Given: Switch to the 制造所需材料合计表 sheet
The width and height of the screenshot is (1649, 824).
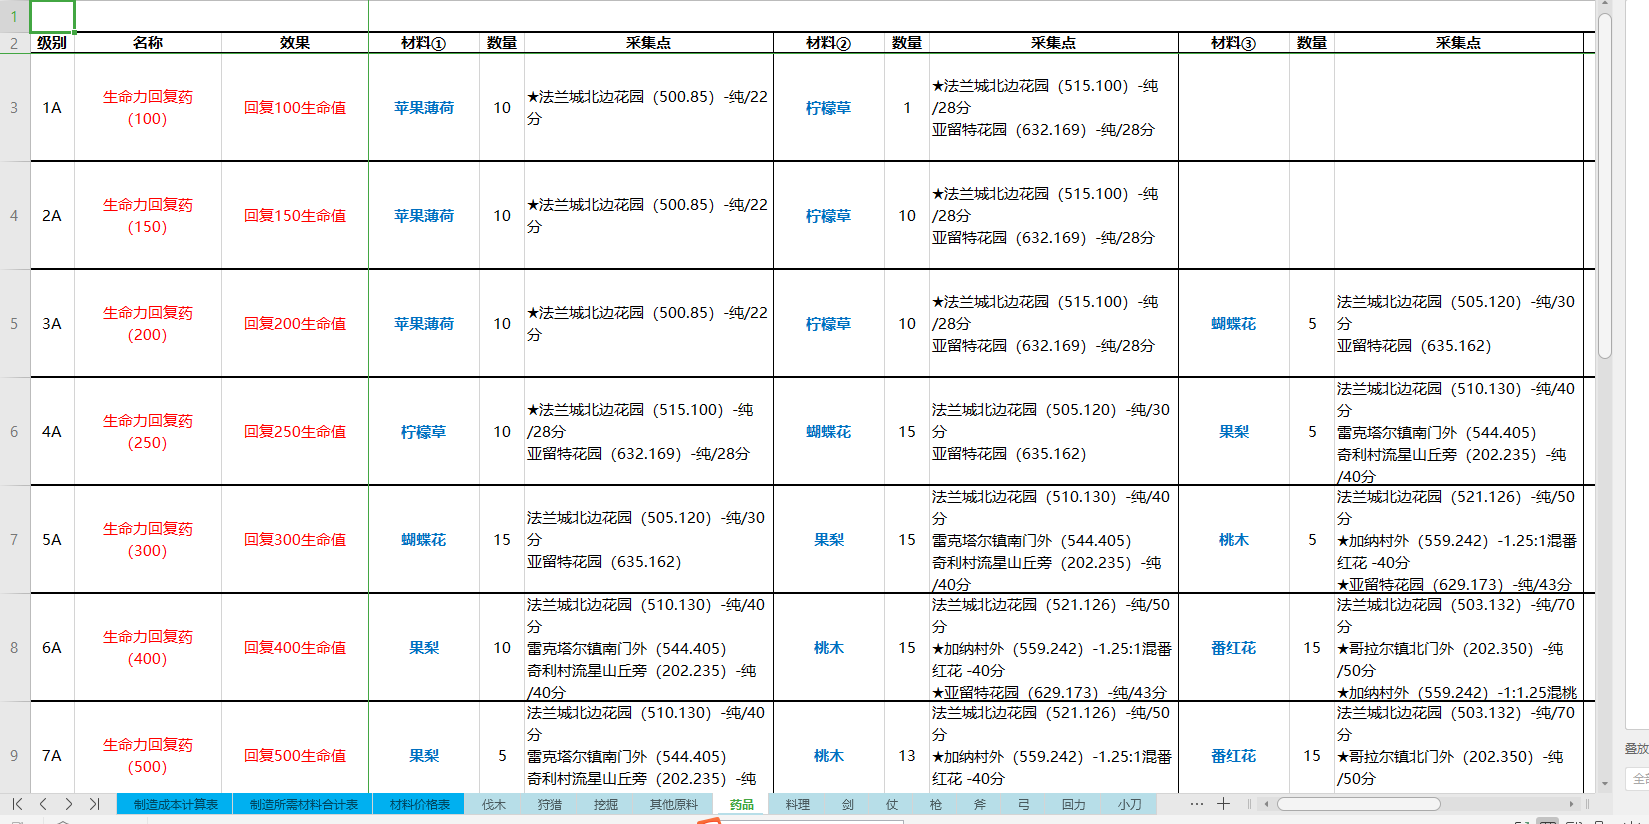Looking at the screenshot, I should pyautogui.click(x=303, y=804).
